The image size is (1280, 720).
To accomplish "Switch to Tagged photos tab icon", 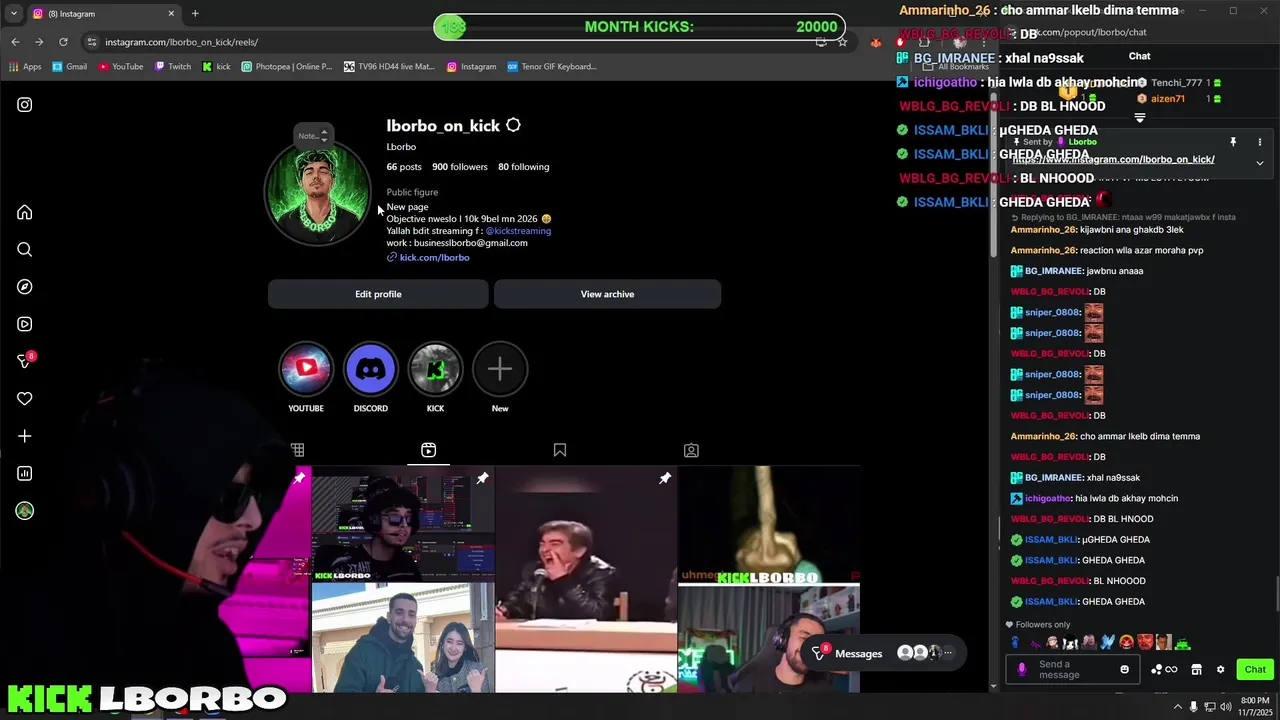I will [x=691, y=450].
